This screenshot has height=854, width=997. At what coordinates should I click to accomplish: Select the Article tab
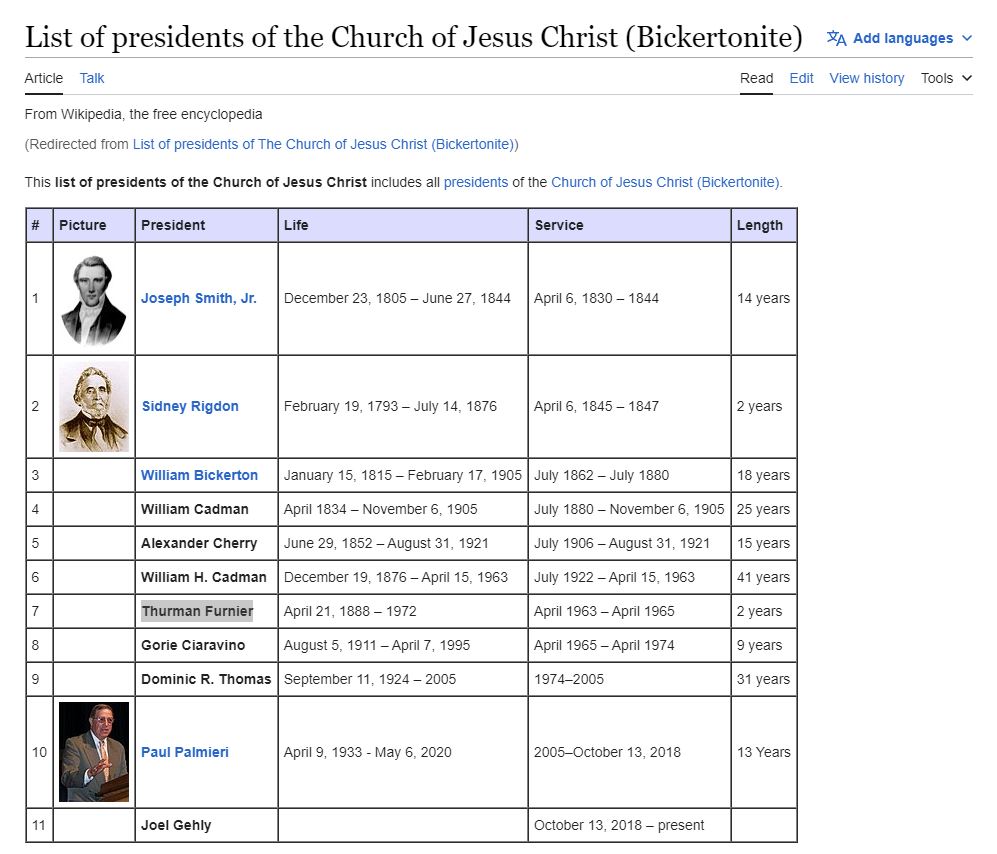click(43, 78)
